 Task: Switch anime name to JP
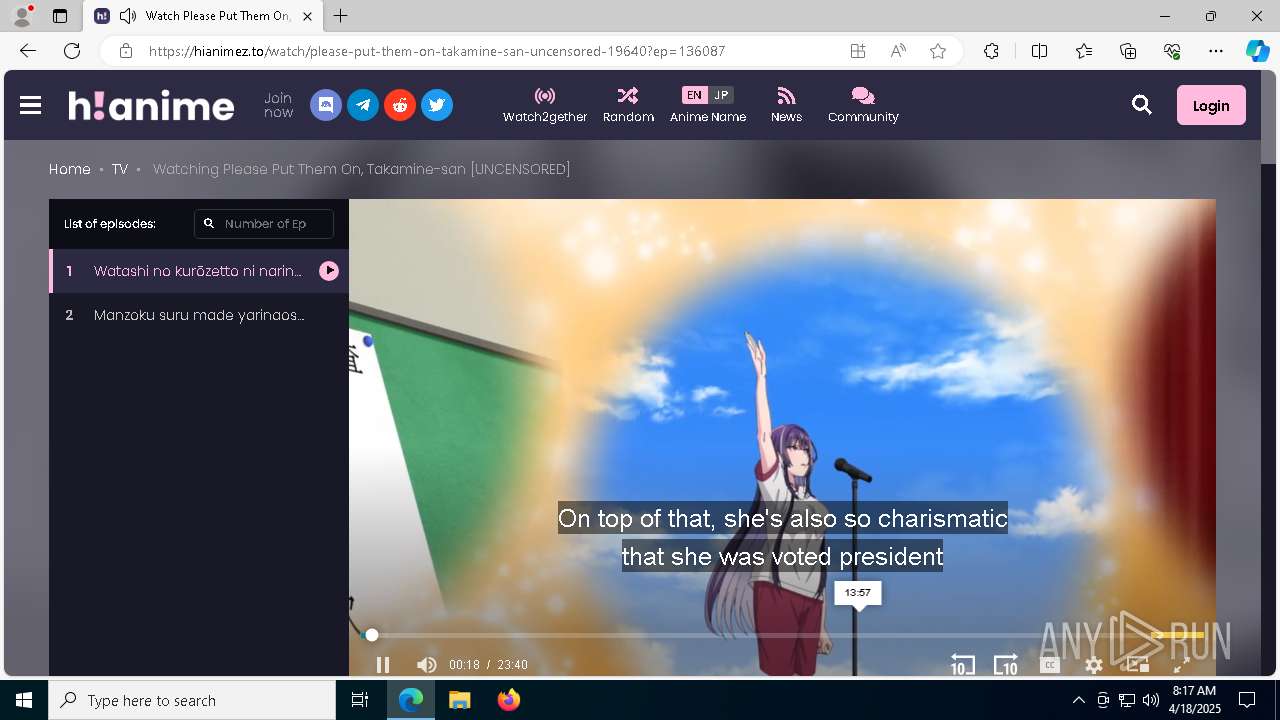721,95
